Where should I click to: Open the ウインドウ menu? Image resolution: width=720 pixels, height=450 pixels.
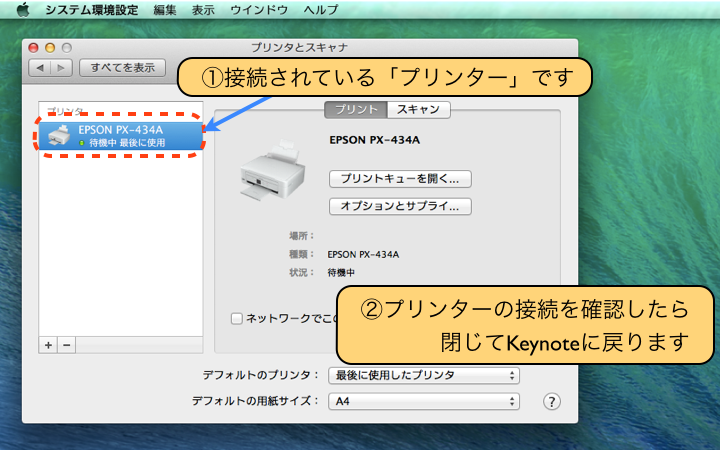259,10
